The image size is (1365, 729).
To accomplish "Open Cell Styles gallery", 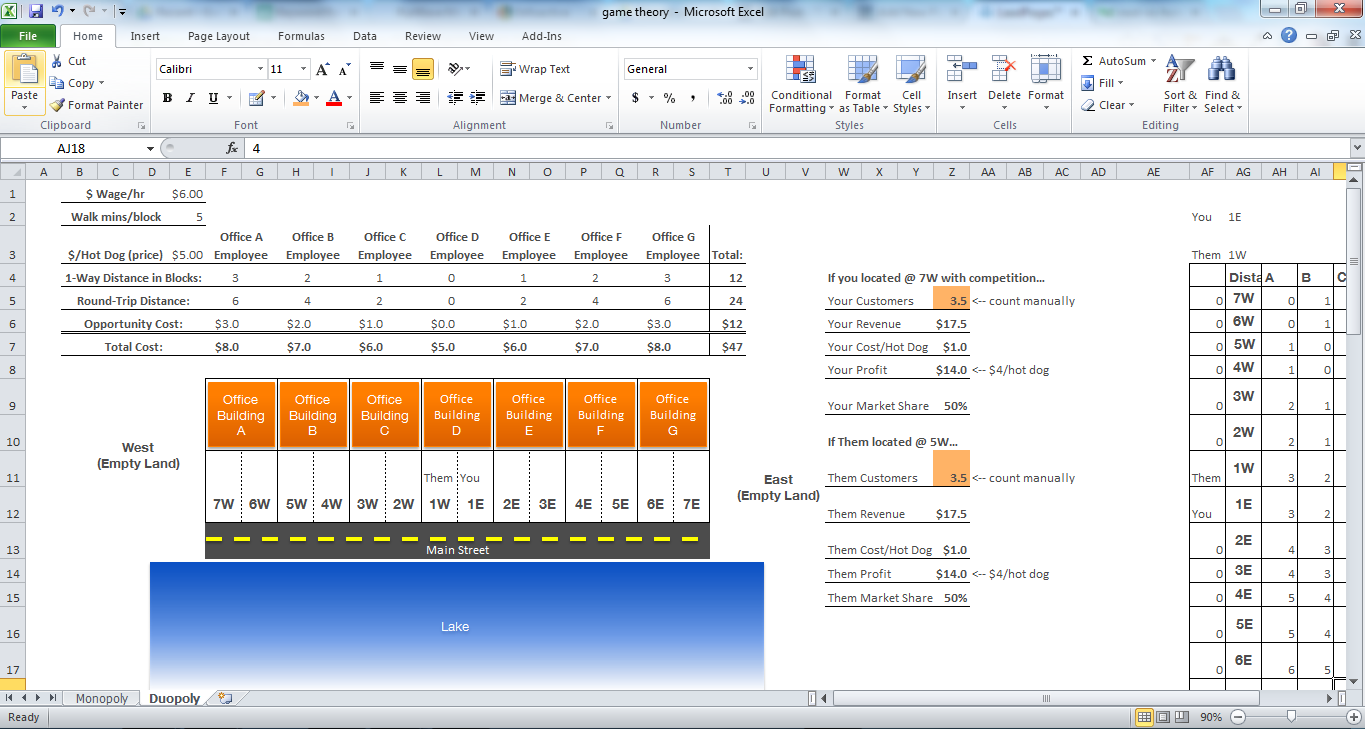I will (911, 84).
